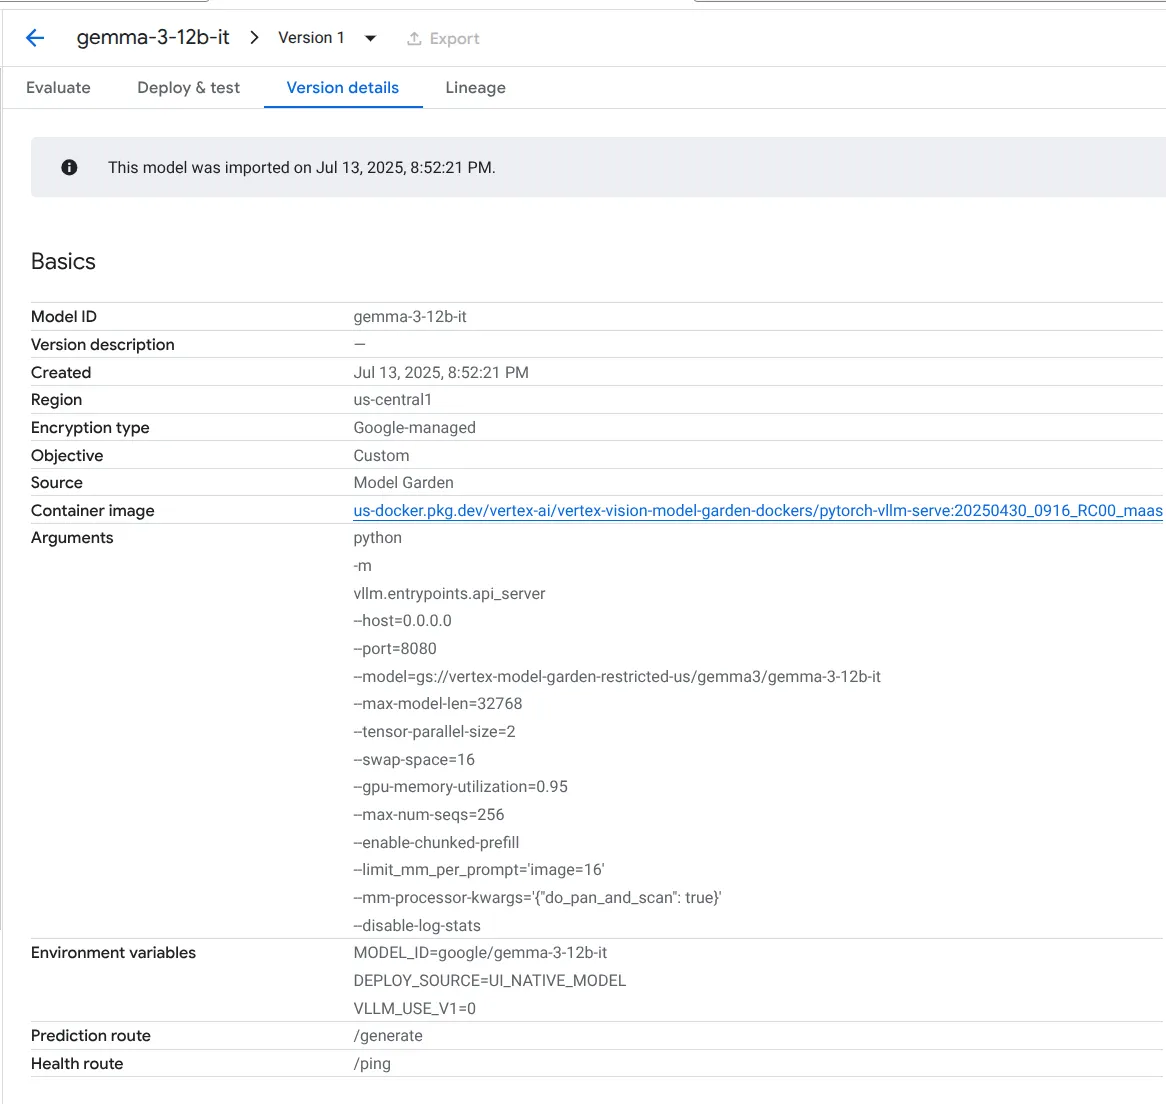Click the VLLM_USE_V1=0 variable
Screen dimensions: 1166x1104
click(415, 1009)
